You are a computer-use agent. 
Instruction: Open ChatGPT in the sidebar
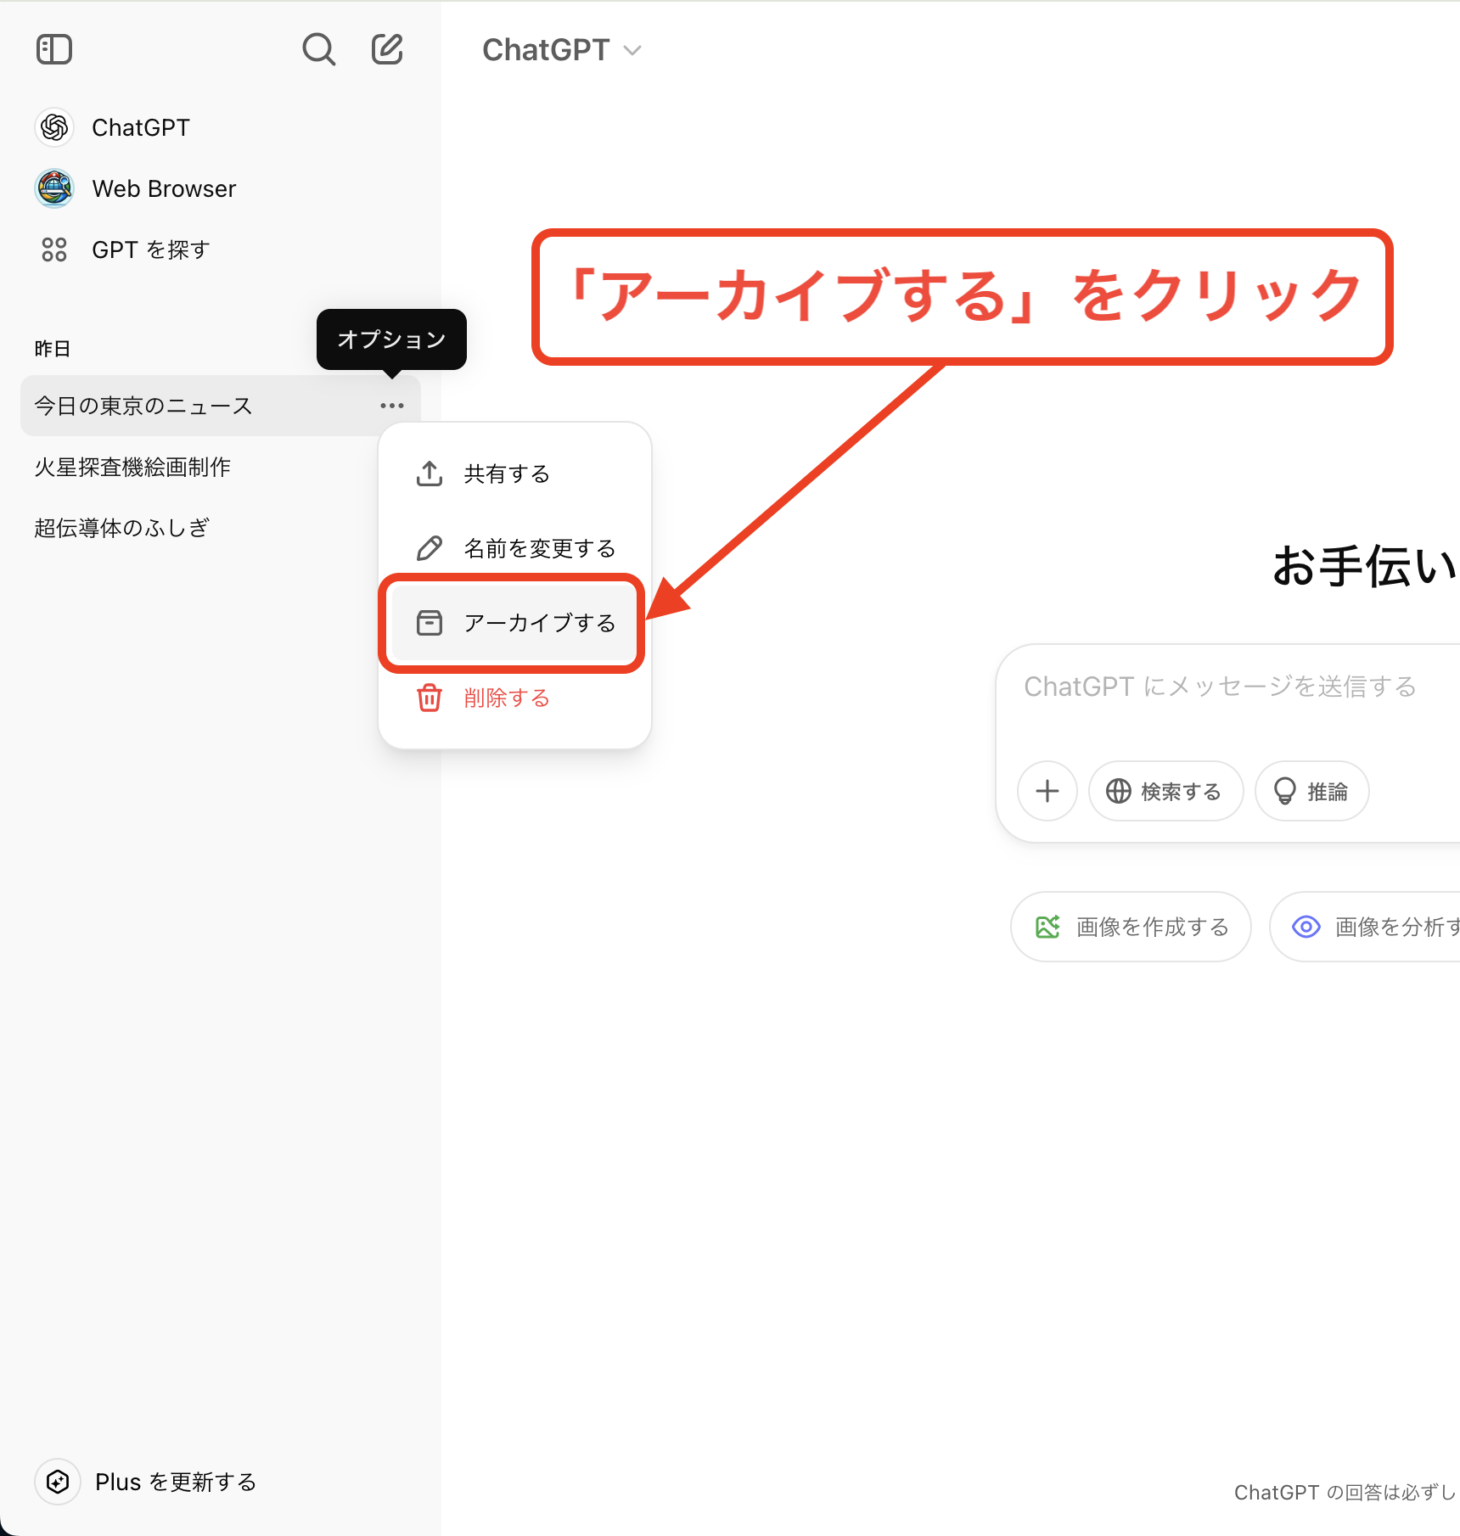pyautogui.click(x=140, y=128)
